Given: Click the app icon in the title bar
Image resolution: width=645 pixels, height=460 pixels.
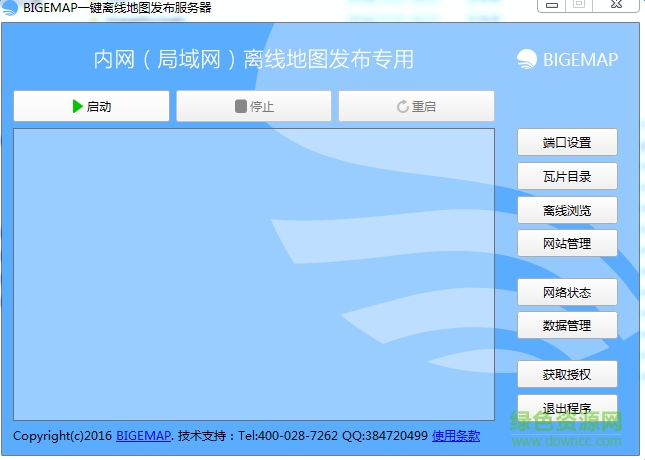Looking at the screenshot, I should [10, 7].
